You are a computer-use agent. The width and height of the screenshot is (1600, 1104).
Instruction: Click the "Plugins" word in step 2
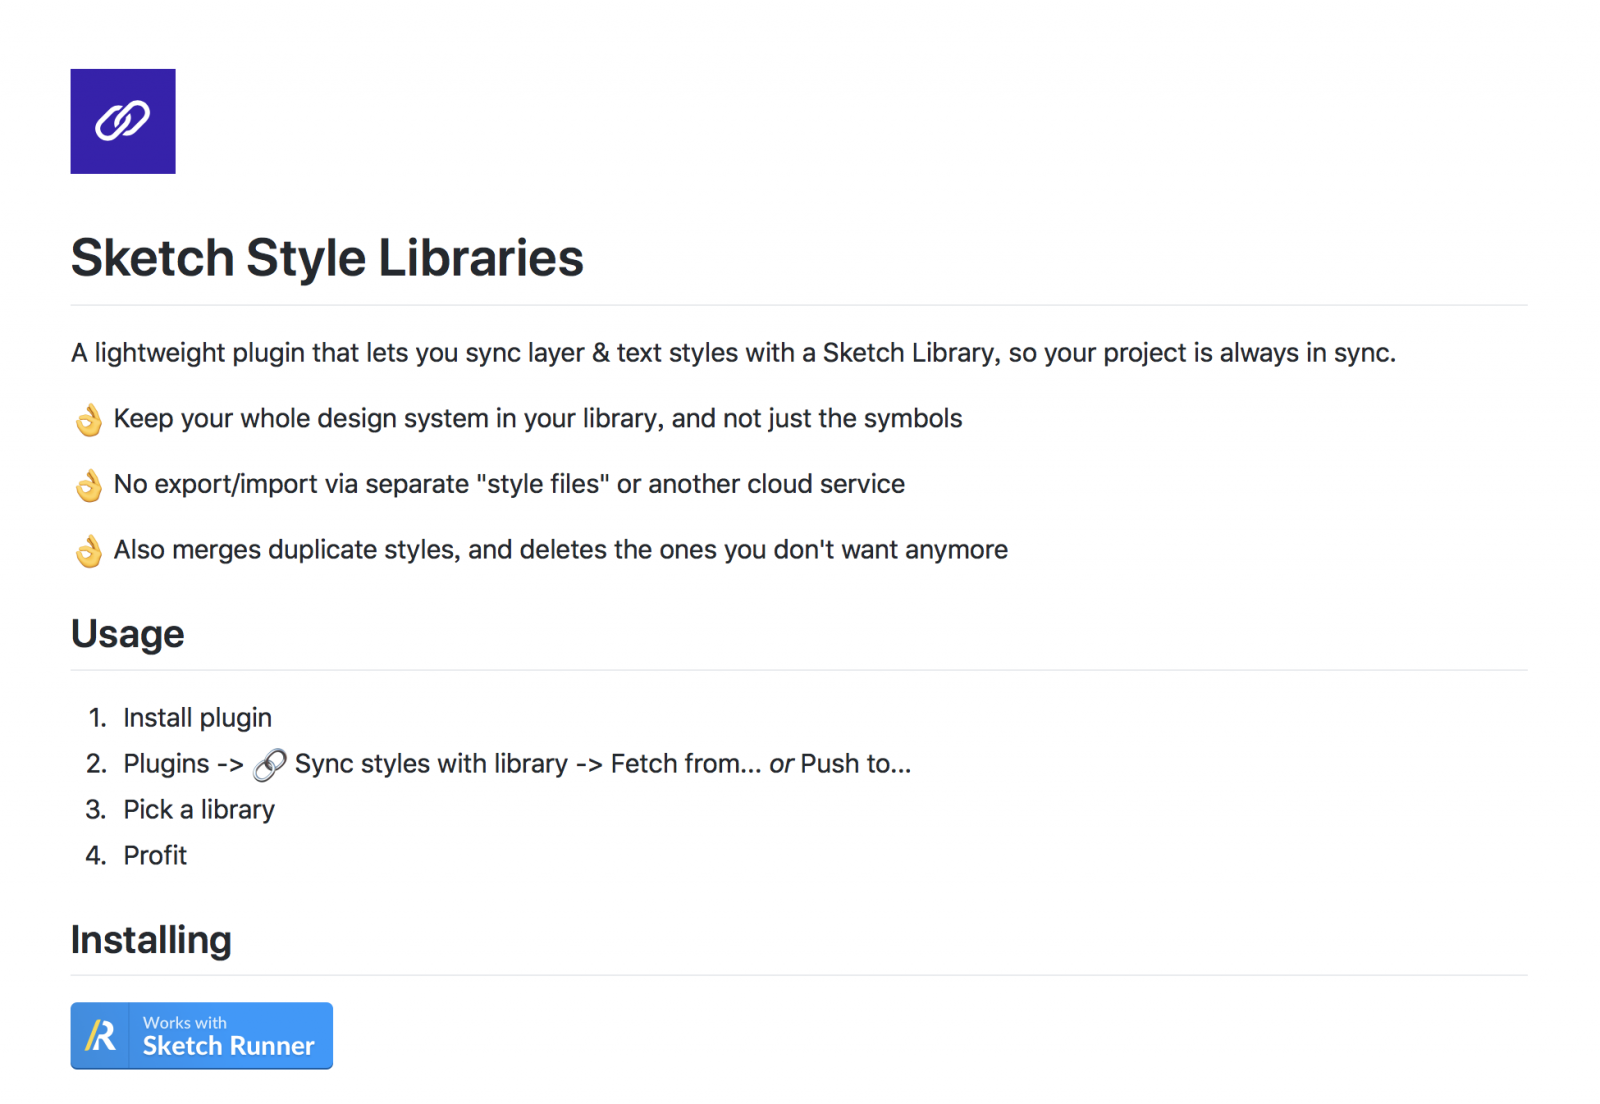[166, 764]
